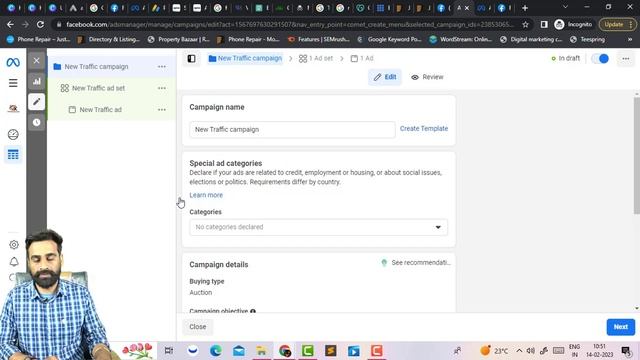The width and height of the screenshot is (640, 360).
Task: Open Learn more link
Action: coord(206,195)
